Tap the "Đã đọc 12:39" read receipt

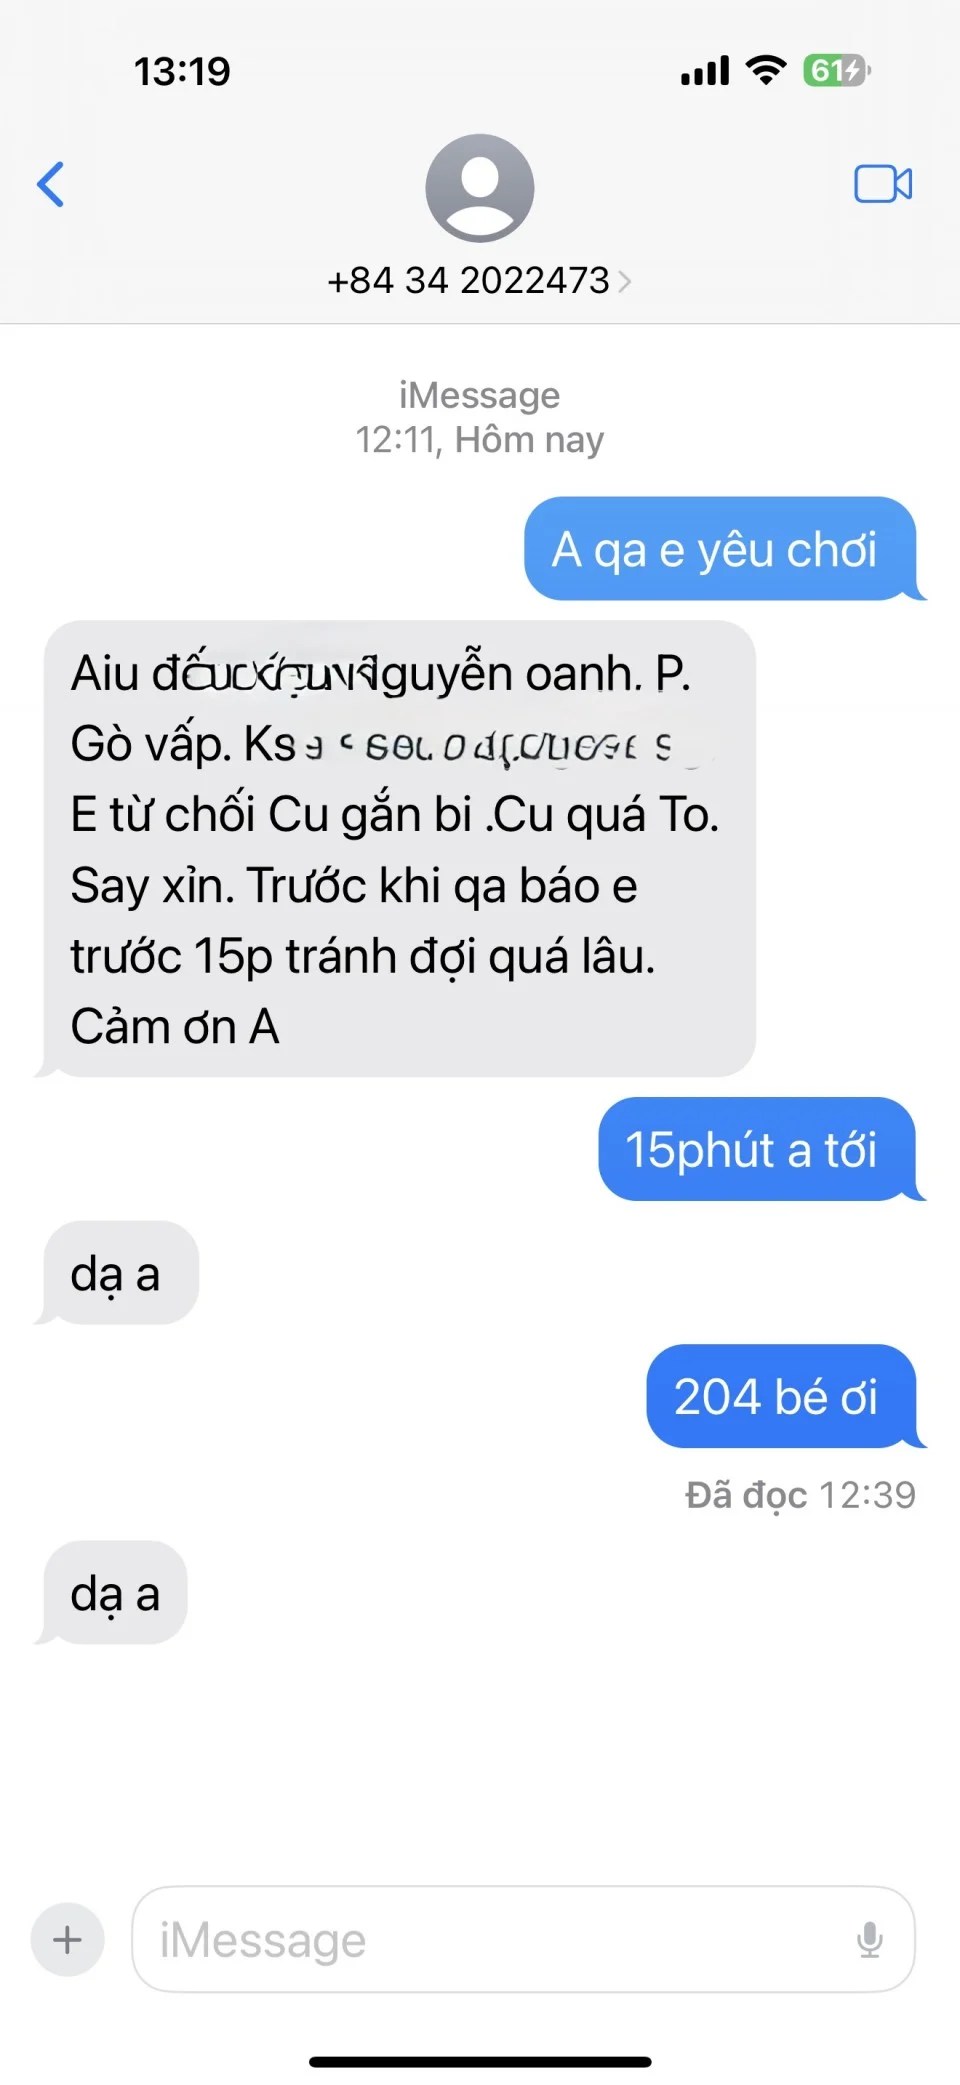800,1495
